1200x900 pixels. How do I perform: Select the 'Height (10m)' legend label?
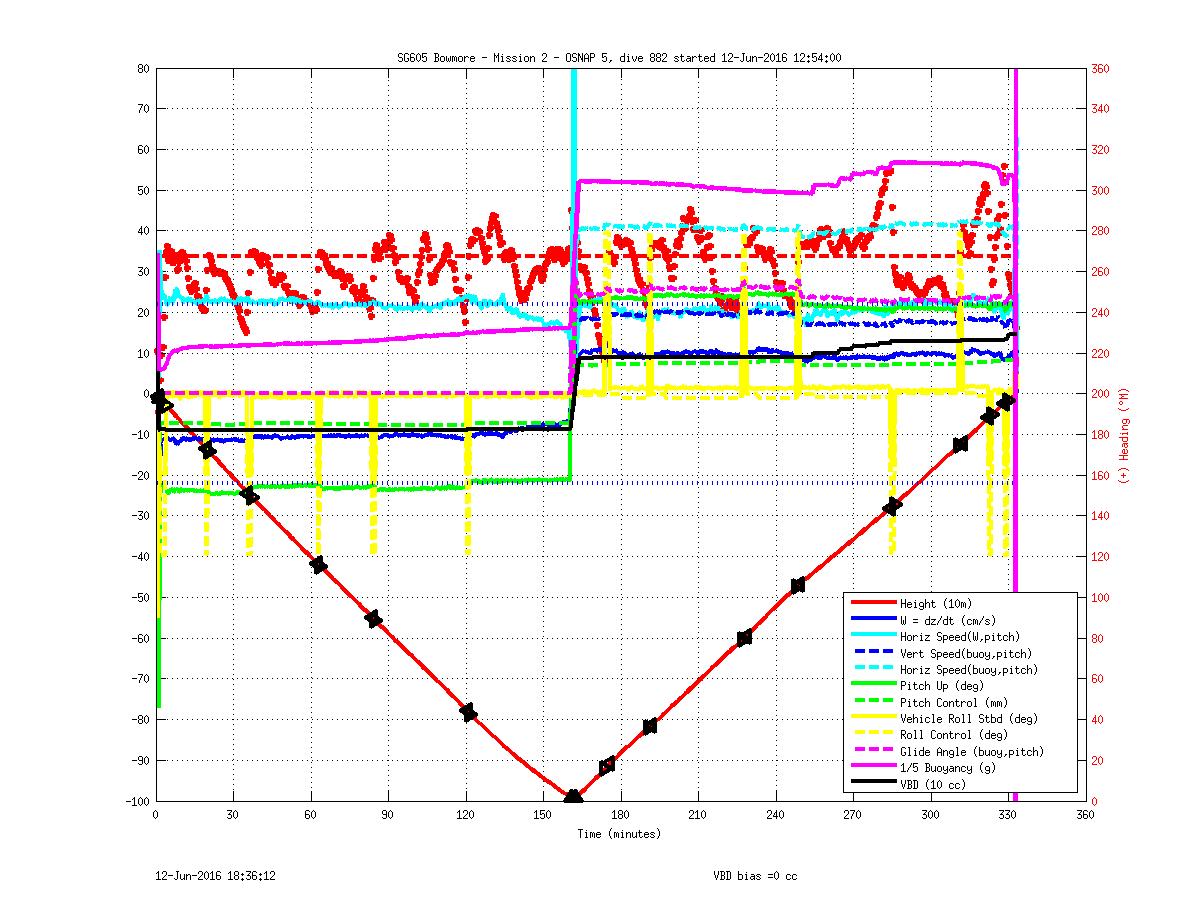[x=936, y=604]
